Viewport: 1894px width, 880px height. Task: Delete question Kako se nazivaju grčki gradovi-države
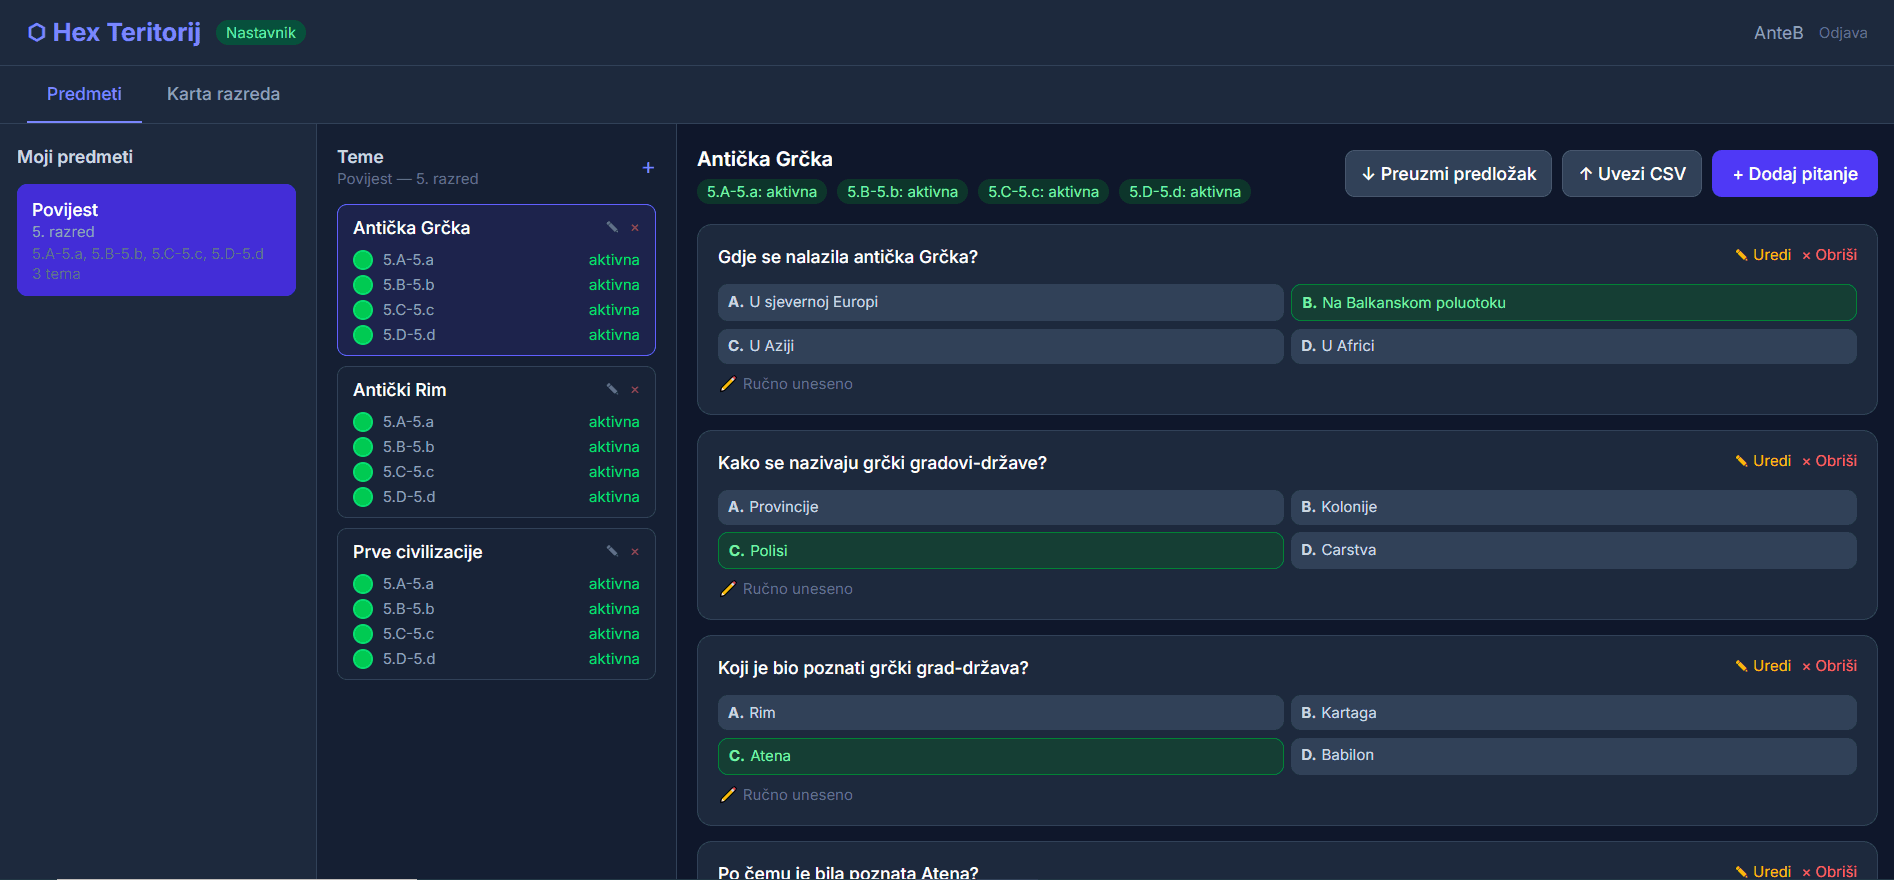pos(1829,461)
